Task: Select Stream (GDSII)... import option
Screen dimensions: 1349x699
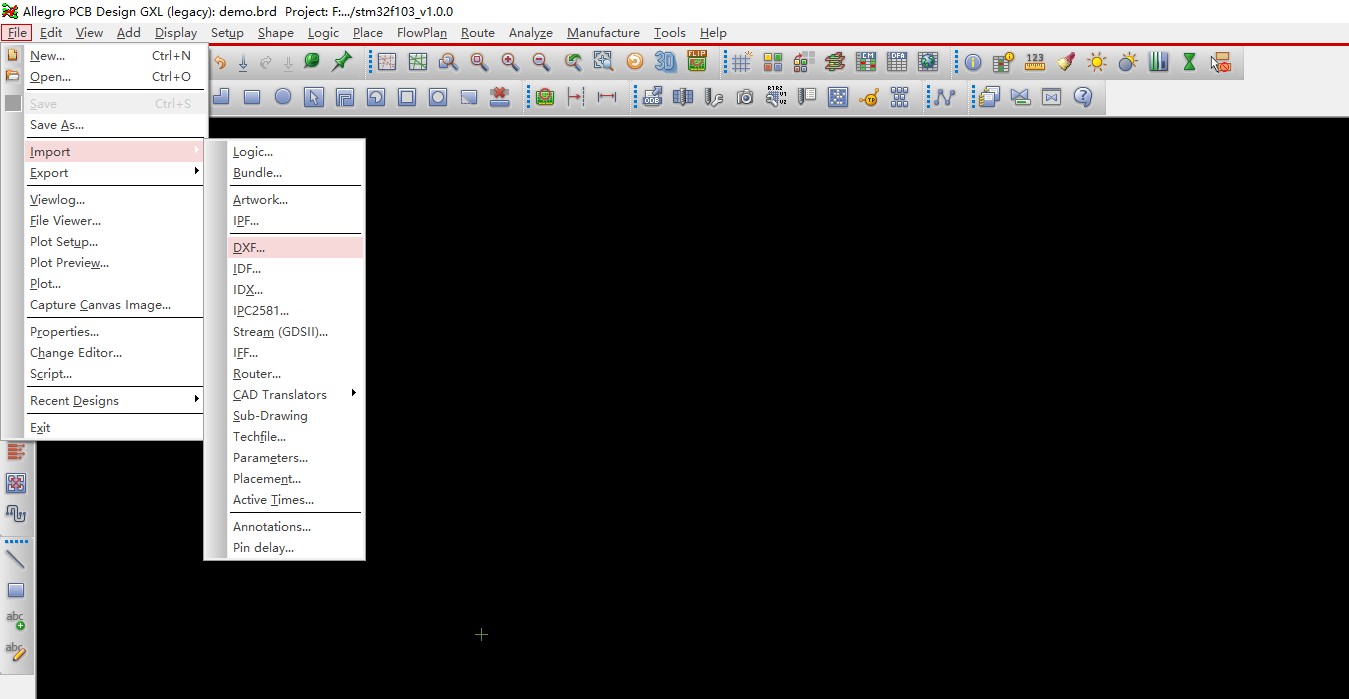Action: tap(295, 332)
